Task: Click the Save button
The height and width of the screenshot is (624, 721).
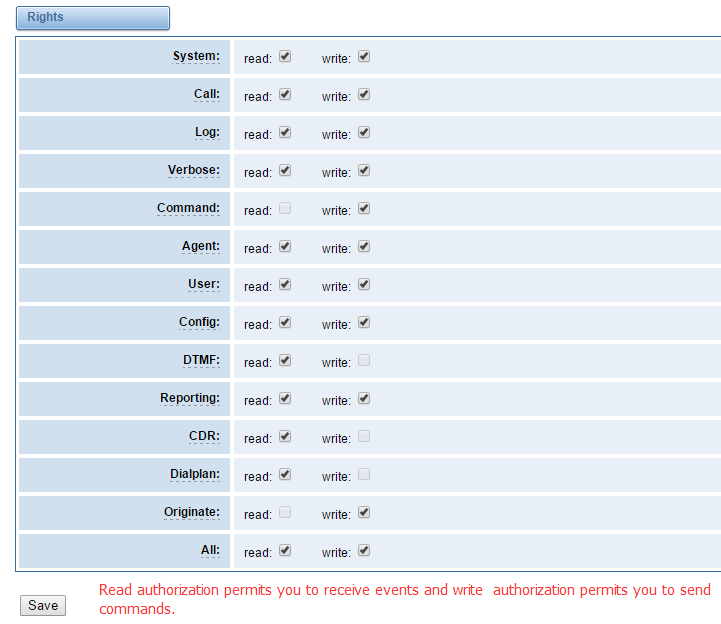Action: 43,605
